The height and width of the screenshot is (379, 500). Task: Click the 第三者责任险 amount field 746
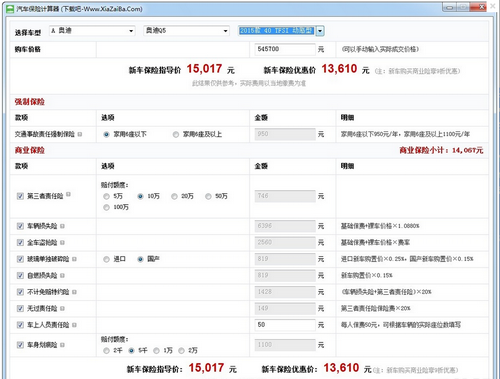(x=285, y=196)
